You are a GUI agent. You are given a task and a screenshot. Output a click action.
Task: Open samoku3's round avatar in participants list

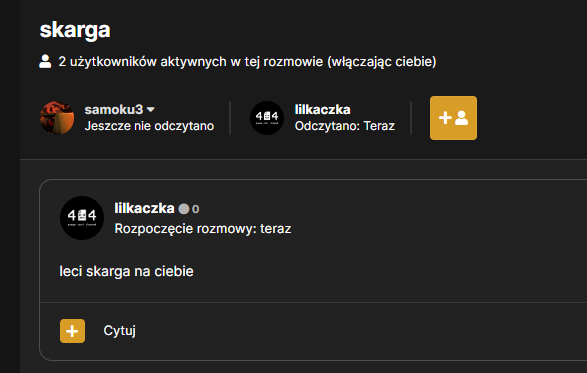point(57,118)
